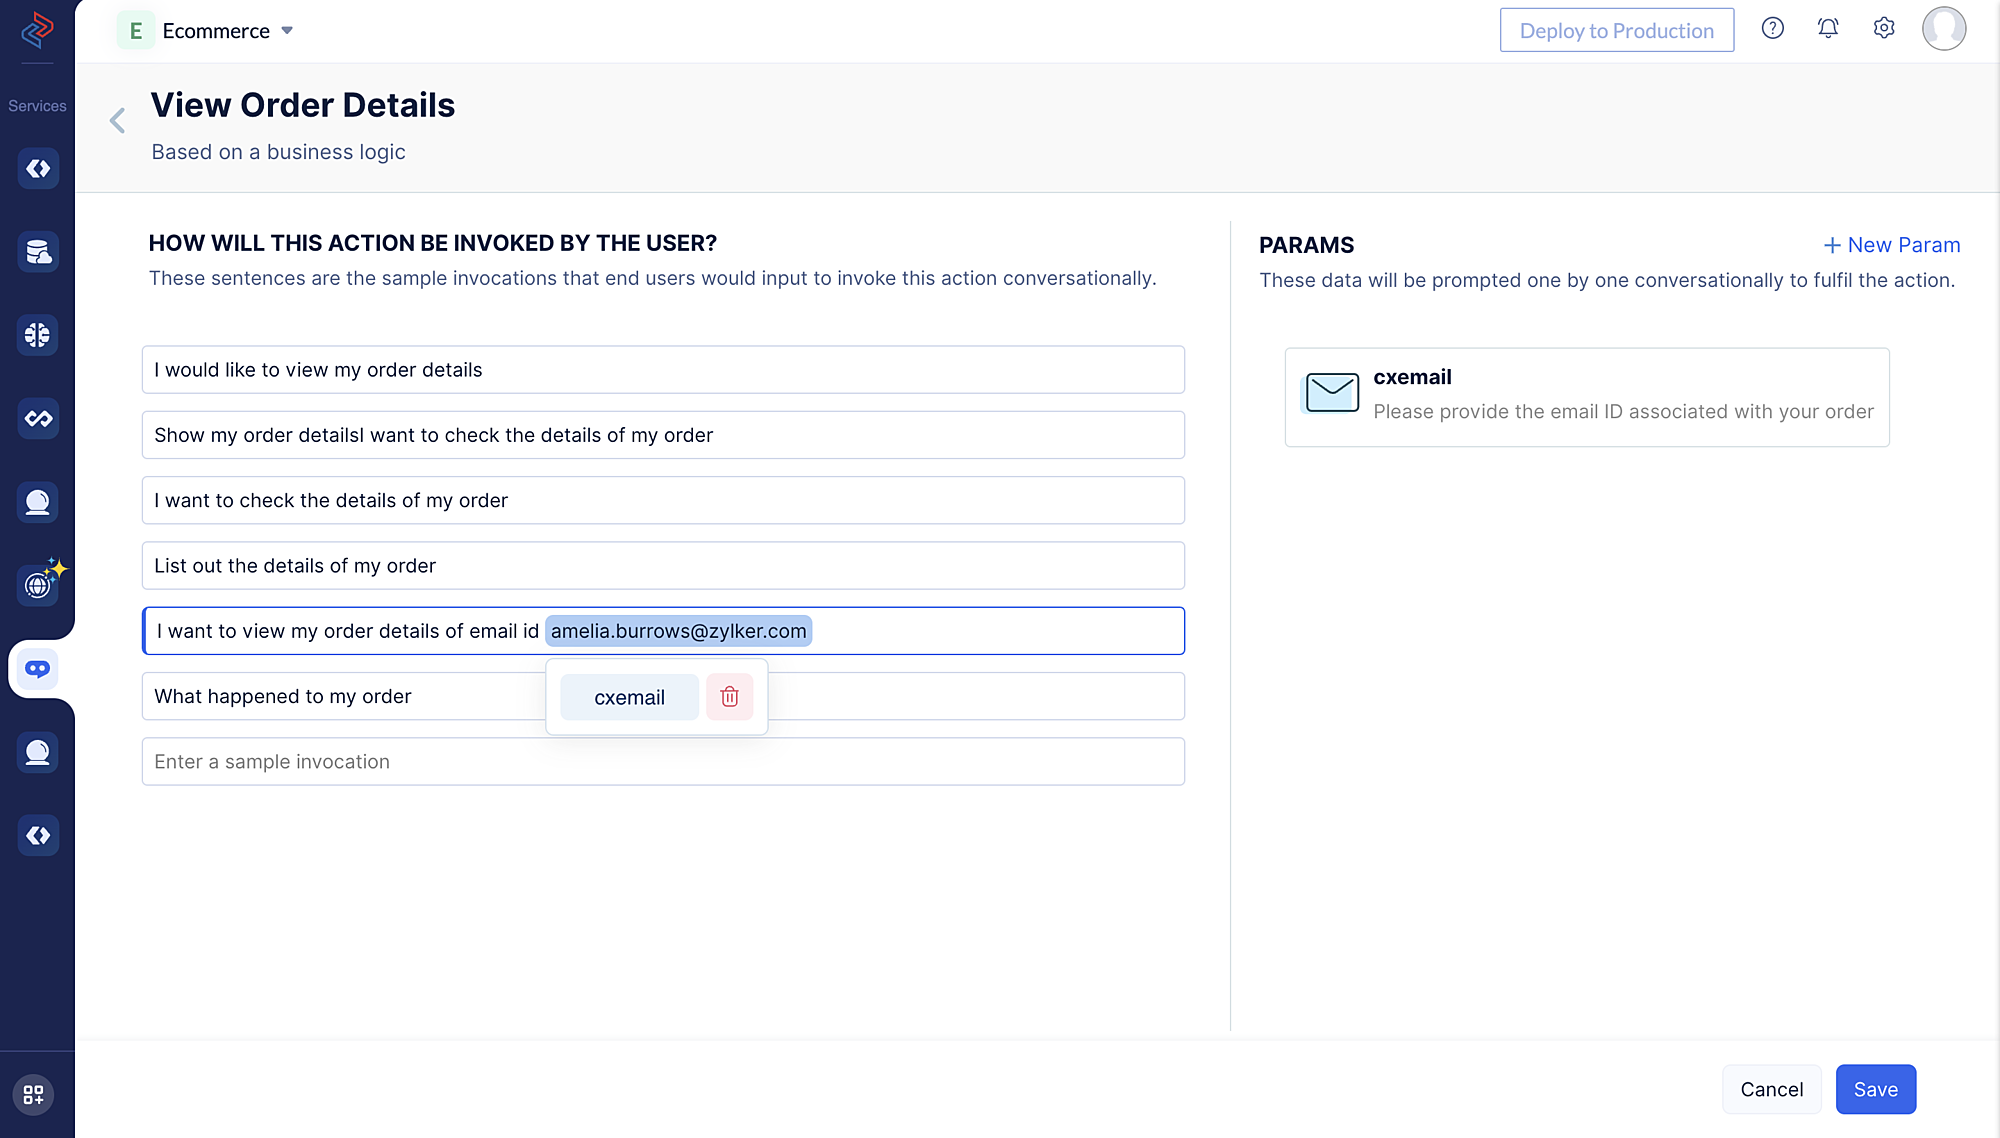Expand the Ecommerce project dropdown
2000x1138 pixels.
pyautogui.click(x=287, y=31)
